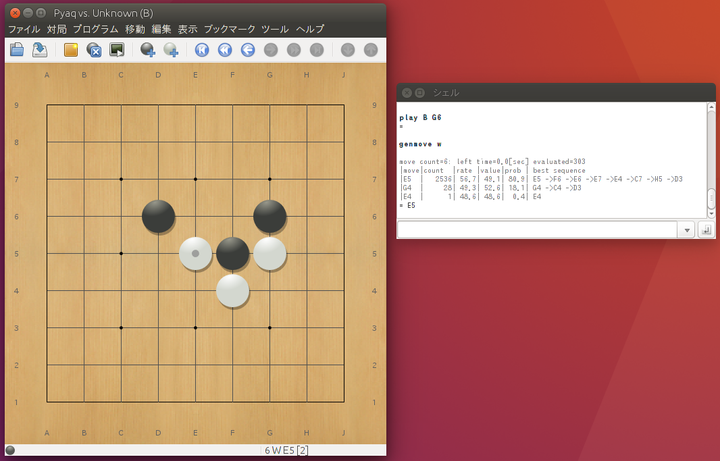Open the ブックマーク menu
Screen dimensions: 720x461
(x=229, y=30)
